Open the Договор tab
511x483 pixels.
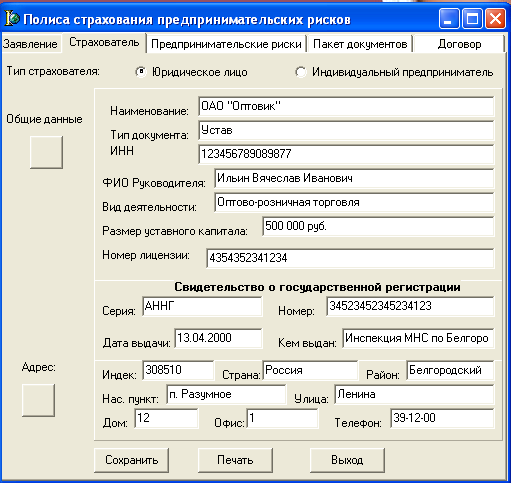tap(459, 44)
